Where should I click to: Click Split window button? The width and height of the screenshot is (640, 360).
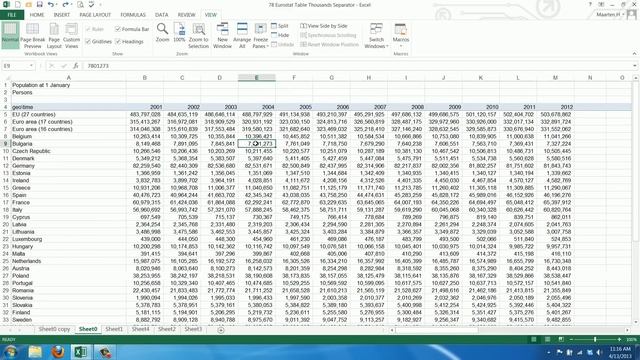pos(280,26)
